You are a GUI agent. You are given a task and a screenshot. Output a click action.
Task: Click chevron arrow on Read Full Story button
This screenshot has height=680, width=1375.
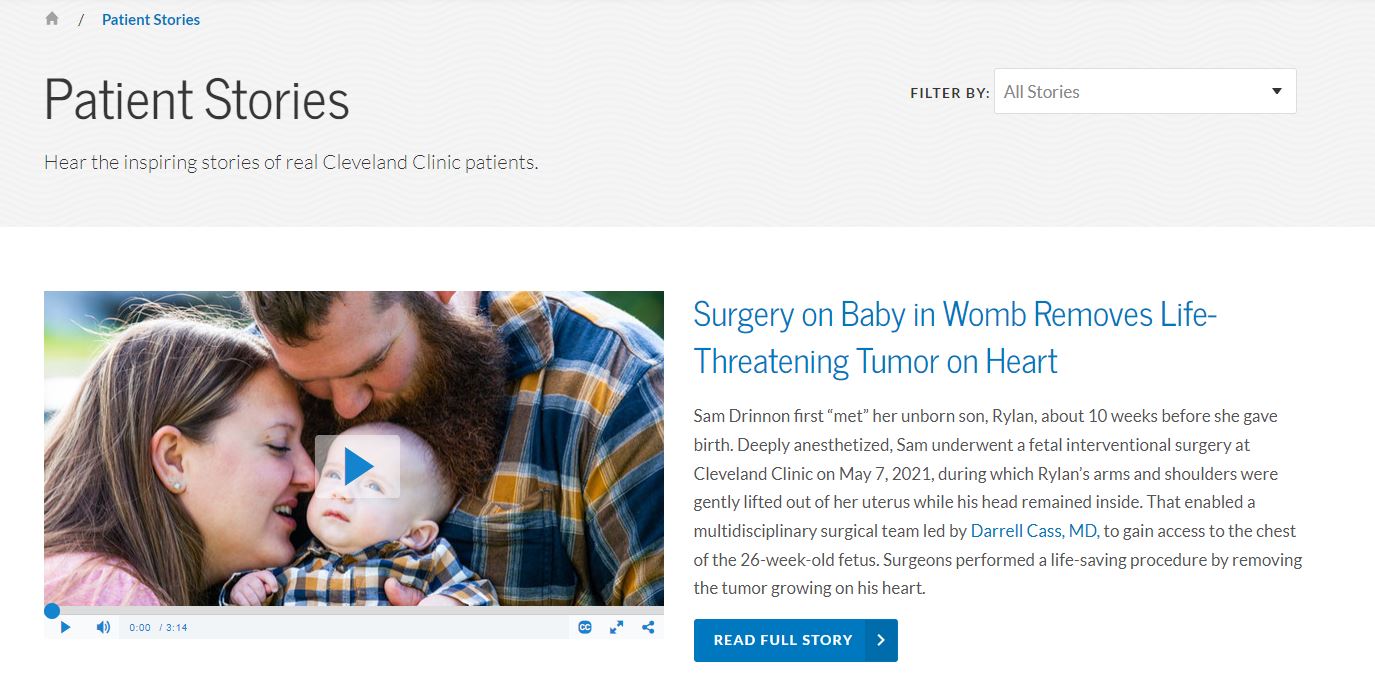(881, 640)
